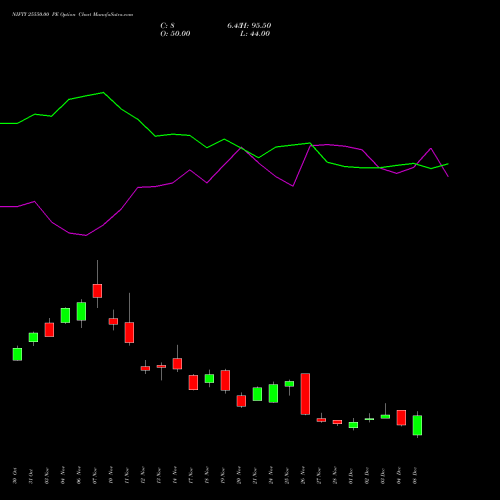Click the NIFTY PE Option chart title
The height and width of the screenshot is (500, 500).
tap(72, 15)
